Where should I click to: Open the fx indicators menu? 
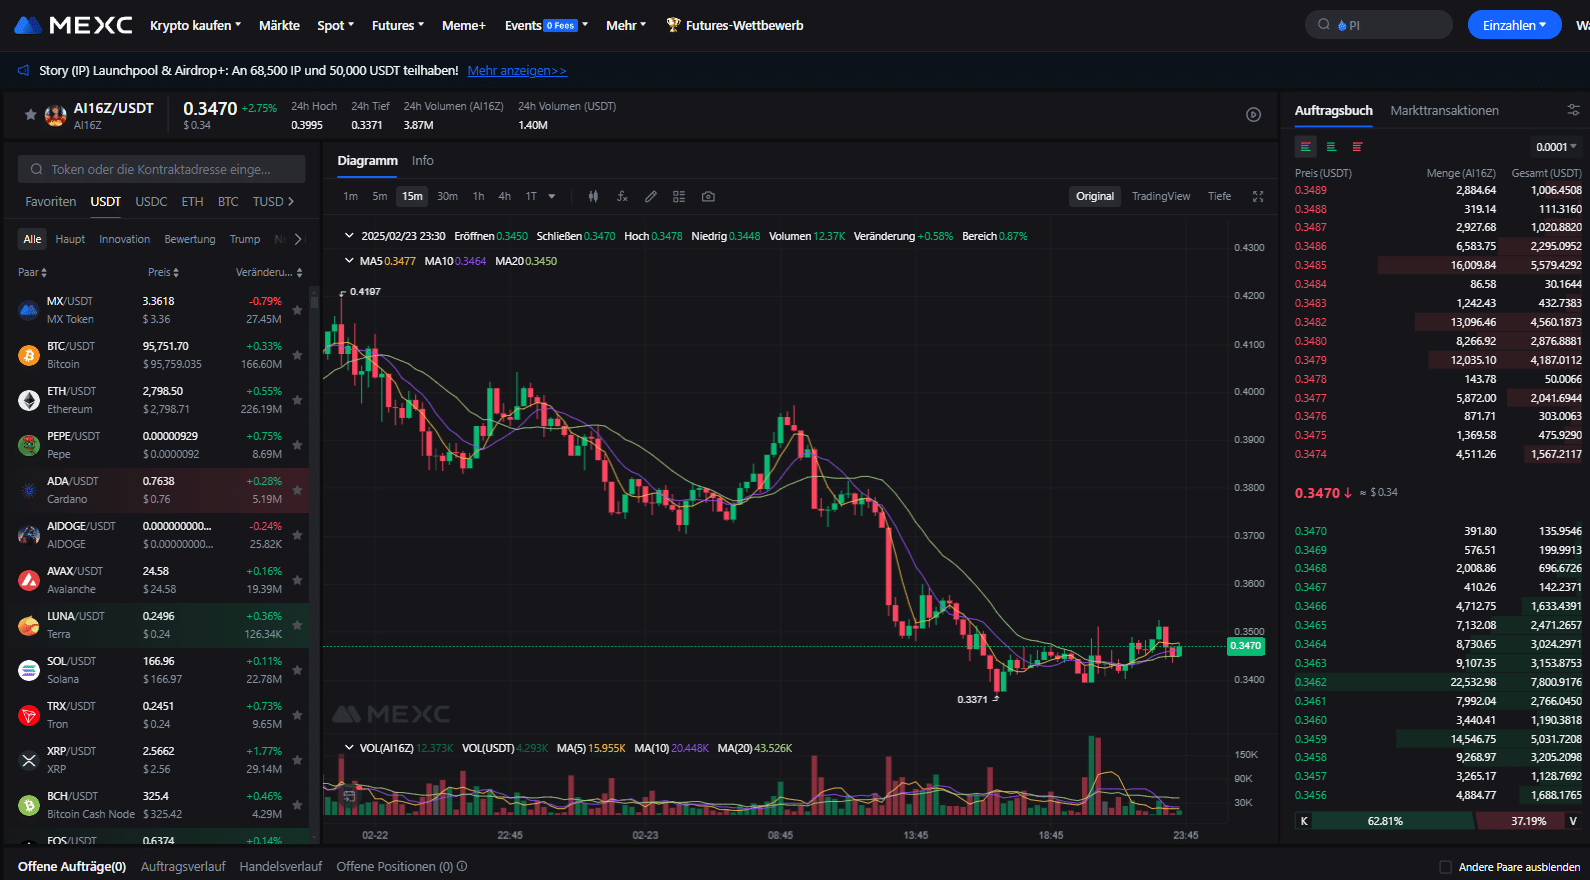coord(622,196)
